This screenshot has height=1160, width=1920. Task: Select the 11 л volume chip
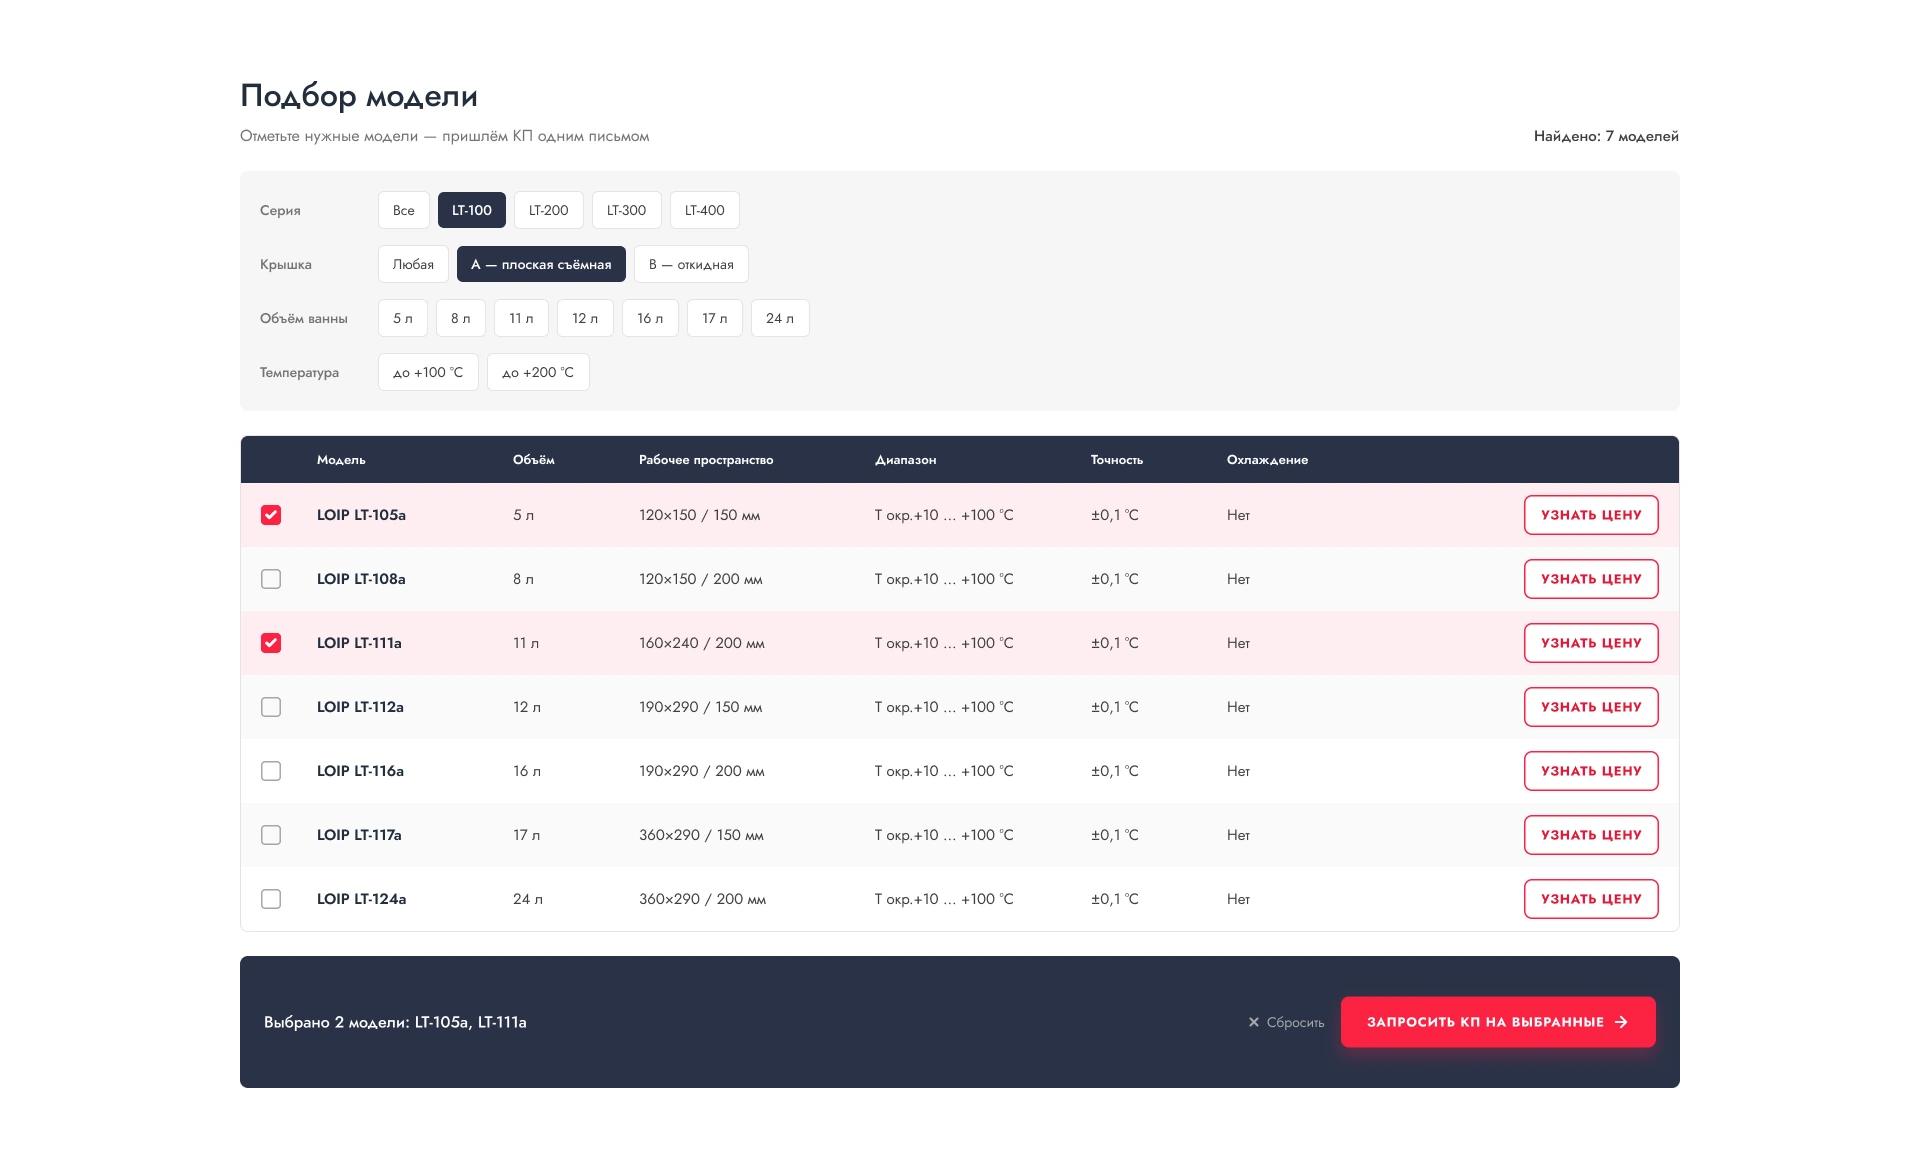(x=521, y=318)
